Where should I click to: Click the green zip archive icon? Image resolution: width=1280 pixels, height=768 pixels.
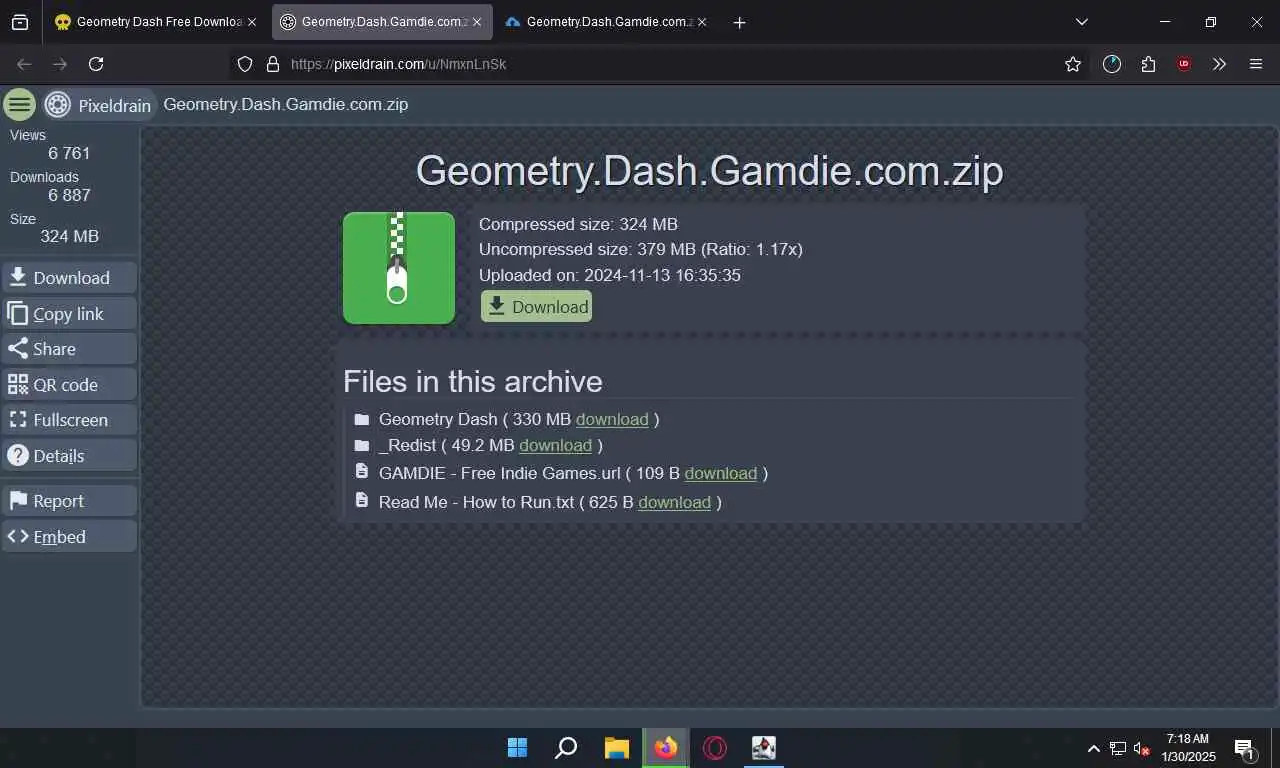(x=398, y=268)
